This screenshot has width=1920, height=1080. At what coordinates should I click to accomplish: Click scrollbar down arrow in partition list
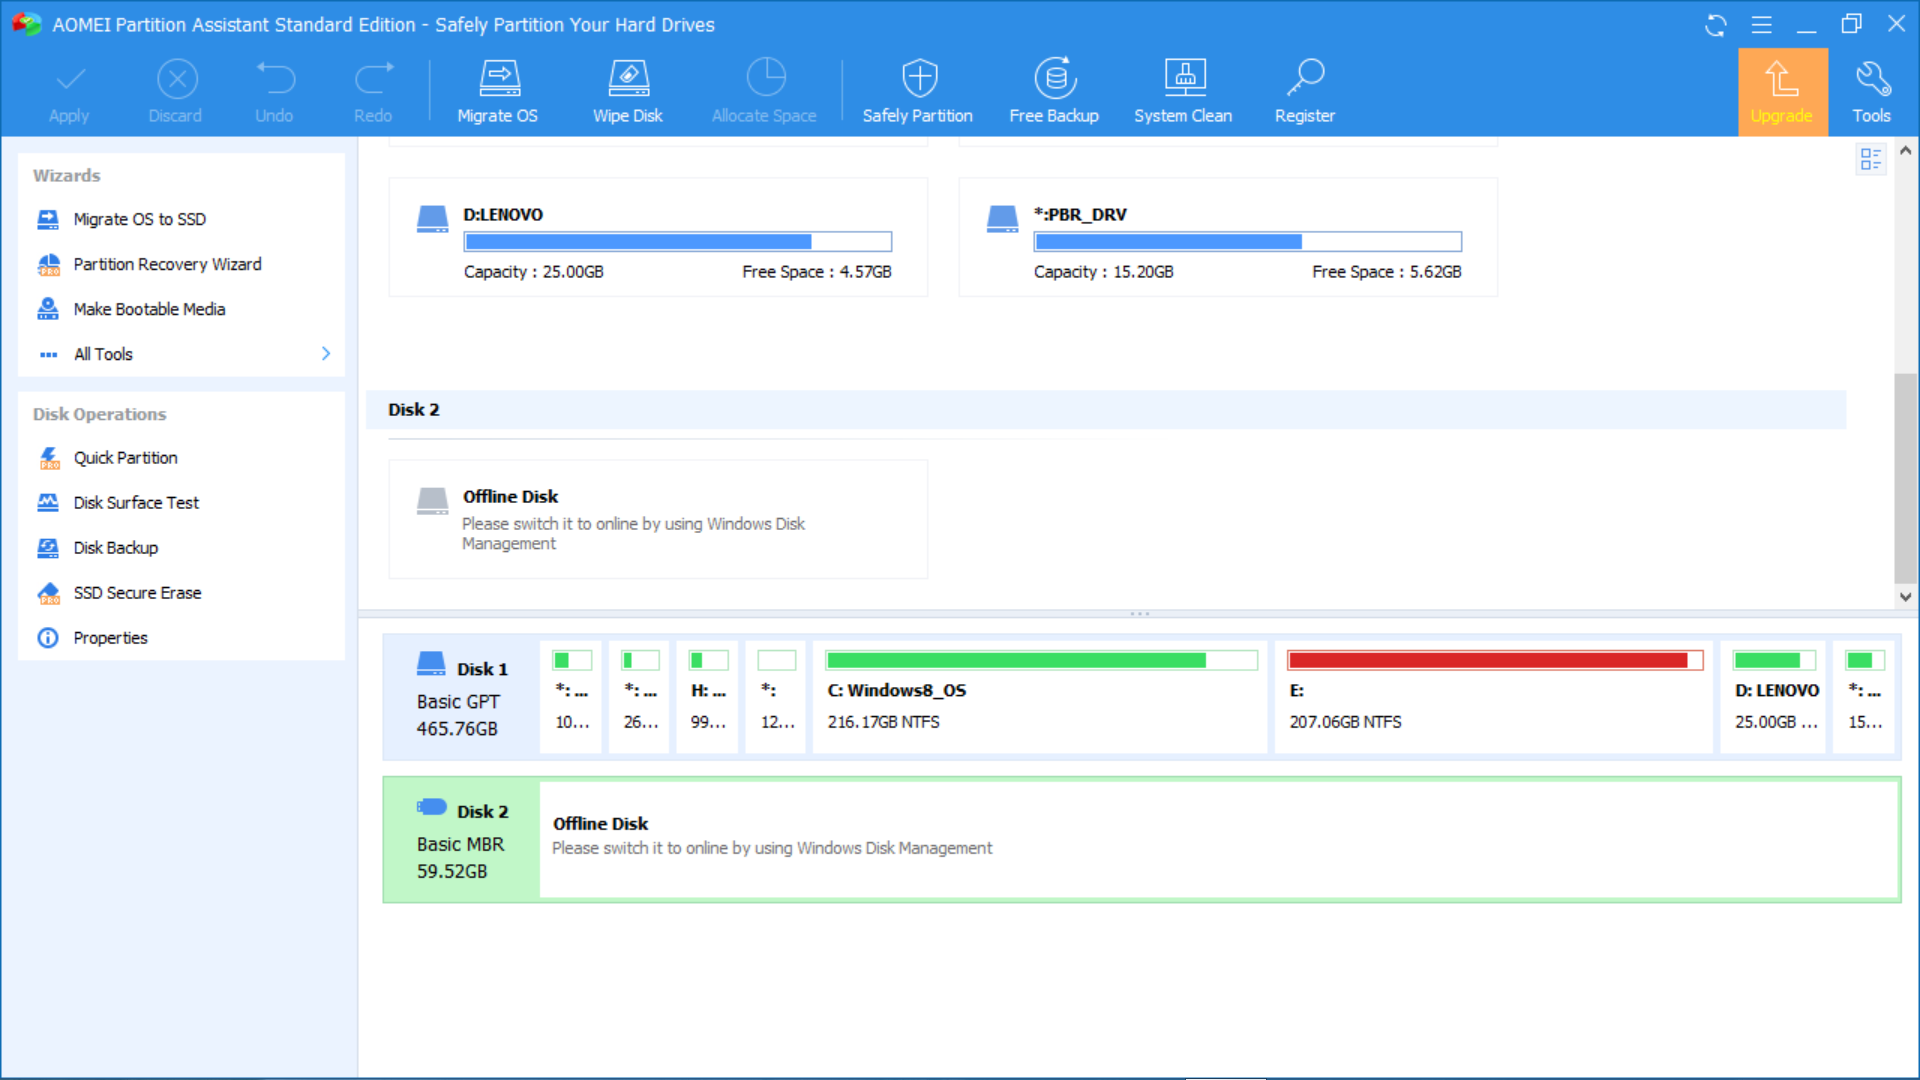point(1905,596)
